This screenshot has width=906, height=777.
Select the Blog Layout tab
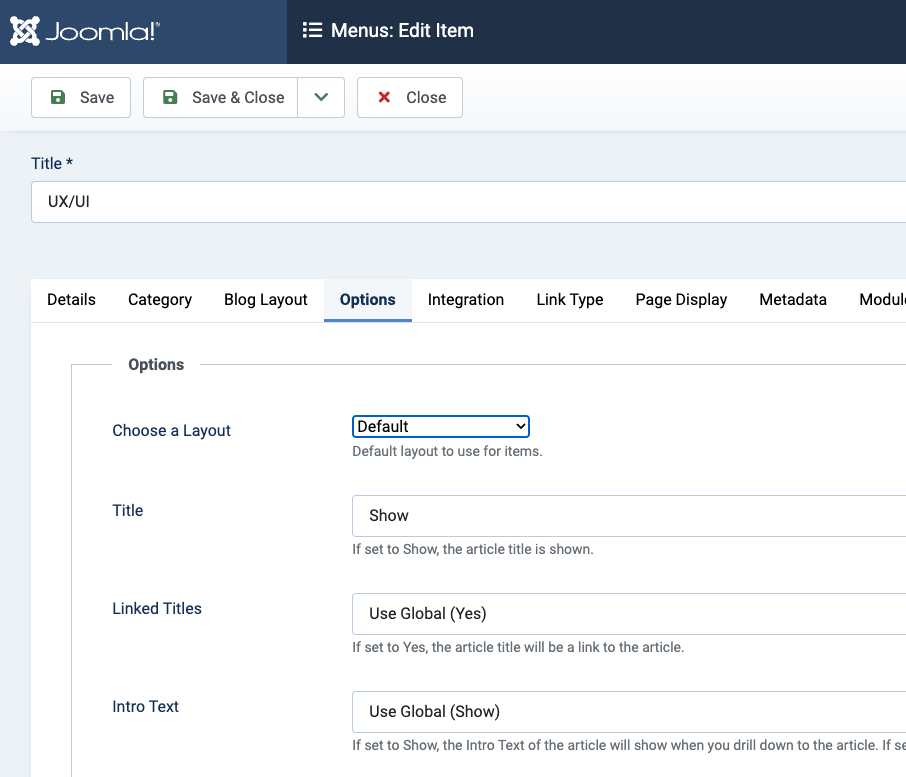click(x=266, y=300)
